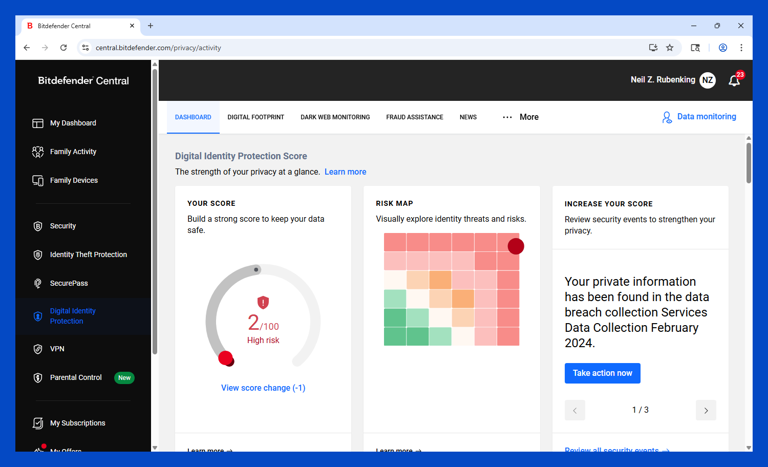Switch to the Dashboard tab
This screenshot has height=467, width=768.
pos(193,117)
